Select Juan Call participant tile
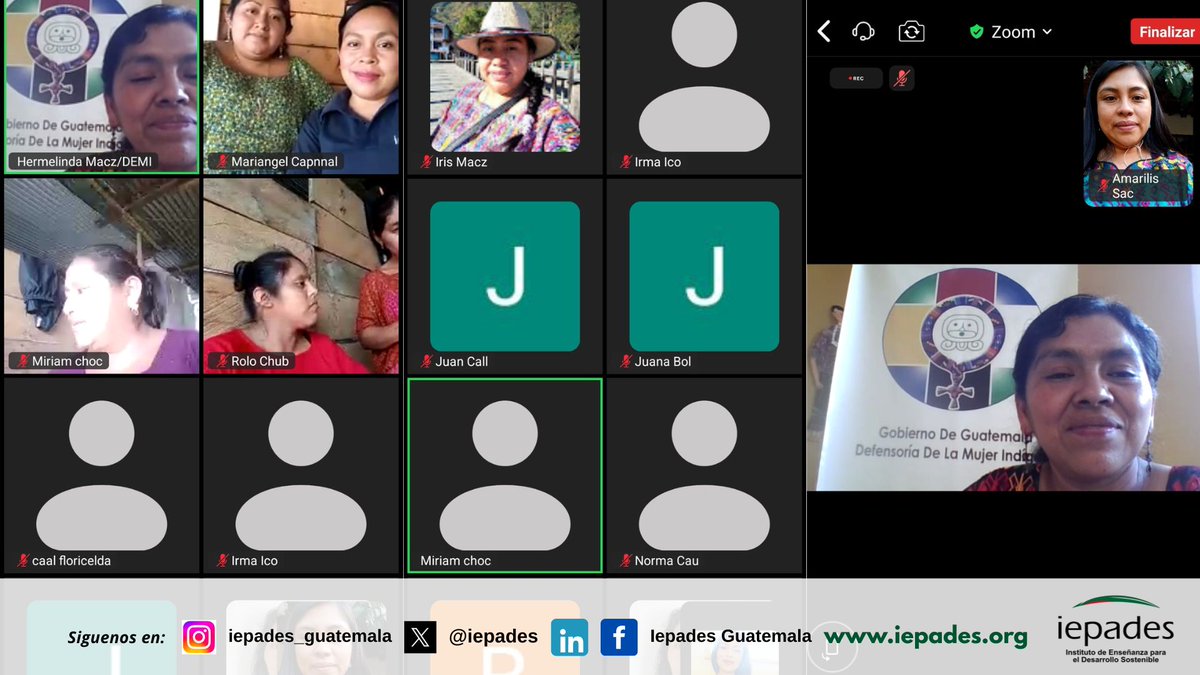This screenshot has height=675, width=1200. [x=505, y=276]
